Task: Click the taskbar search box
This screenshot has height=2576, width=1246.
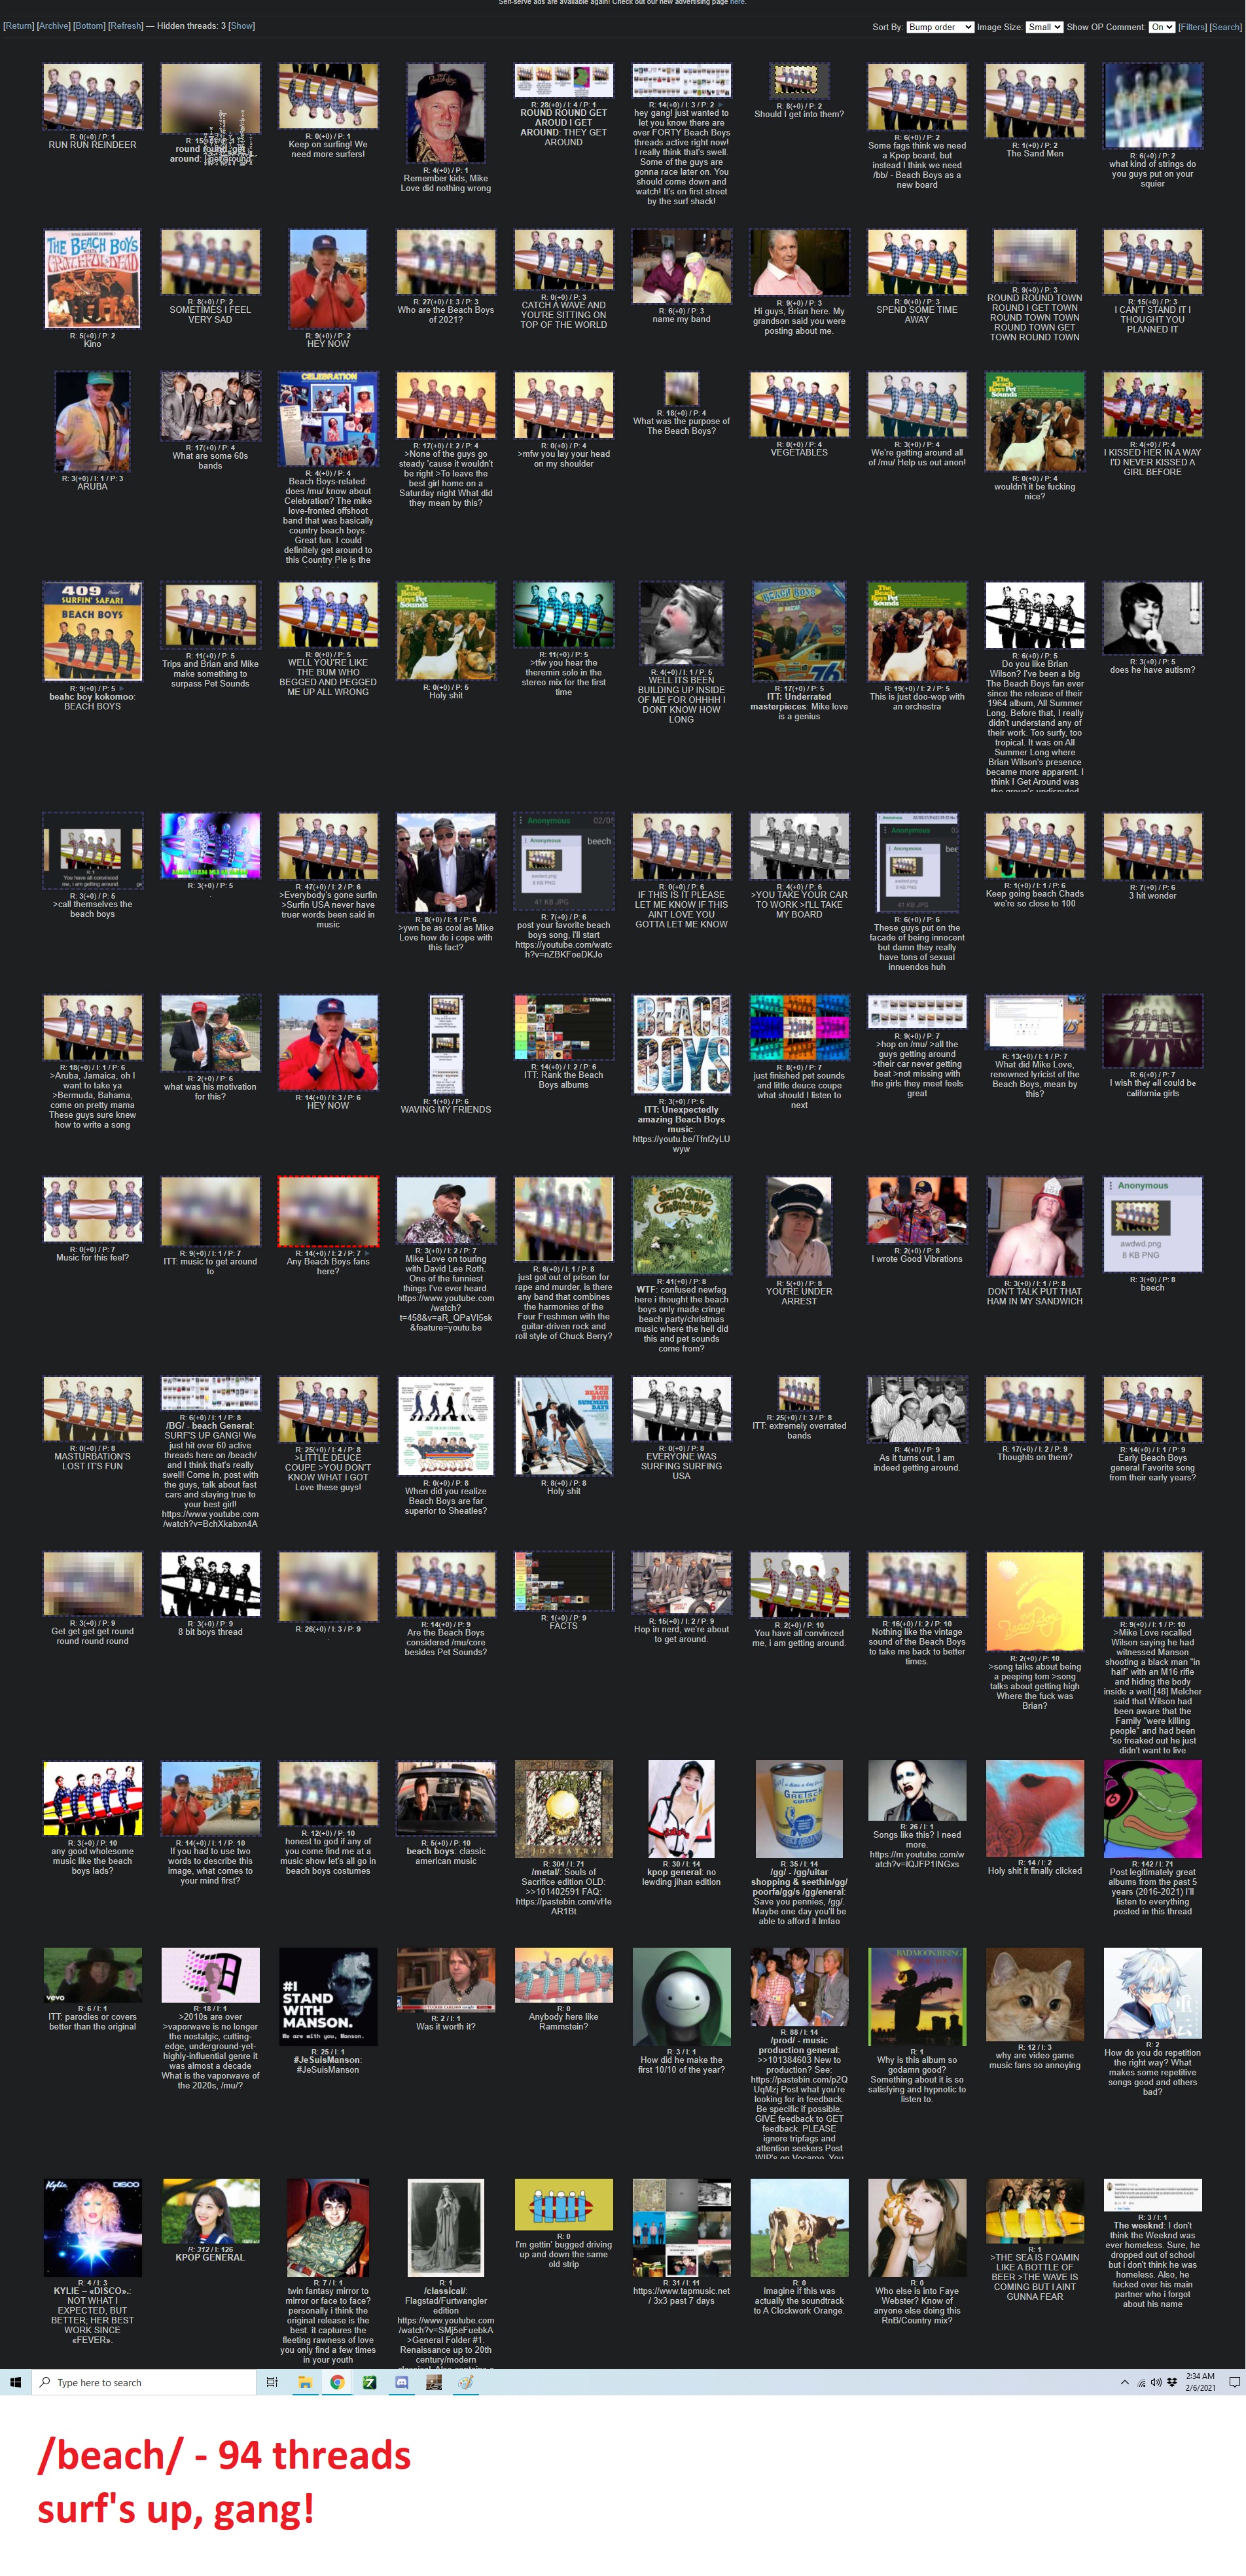Action: click(x=144, y=2382)
